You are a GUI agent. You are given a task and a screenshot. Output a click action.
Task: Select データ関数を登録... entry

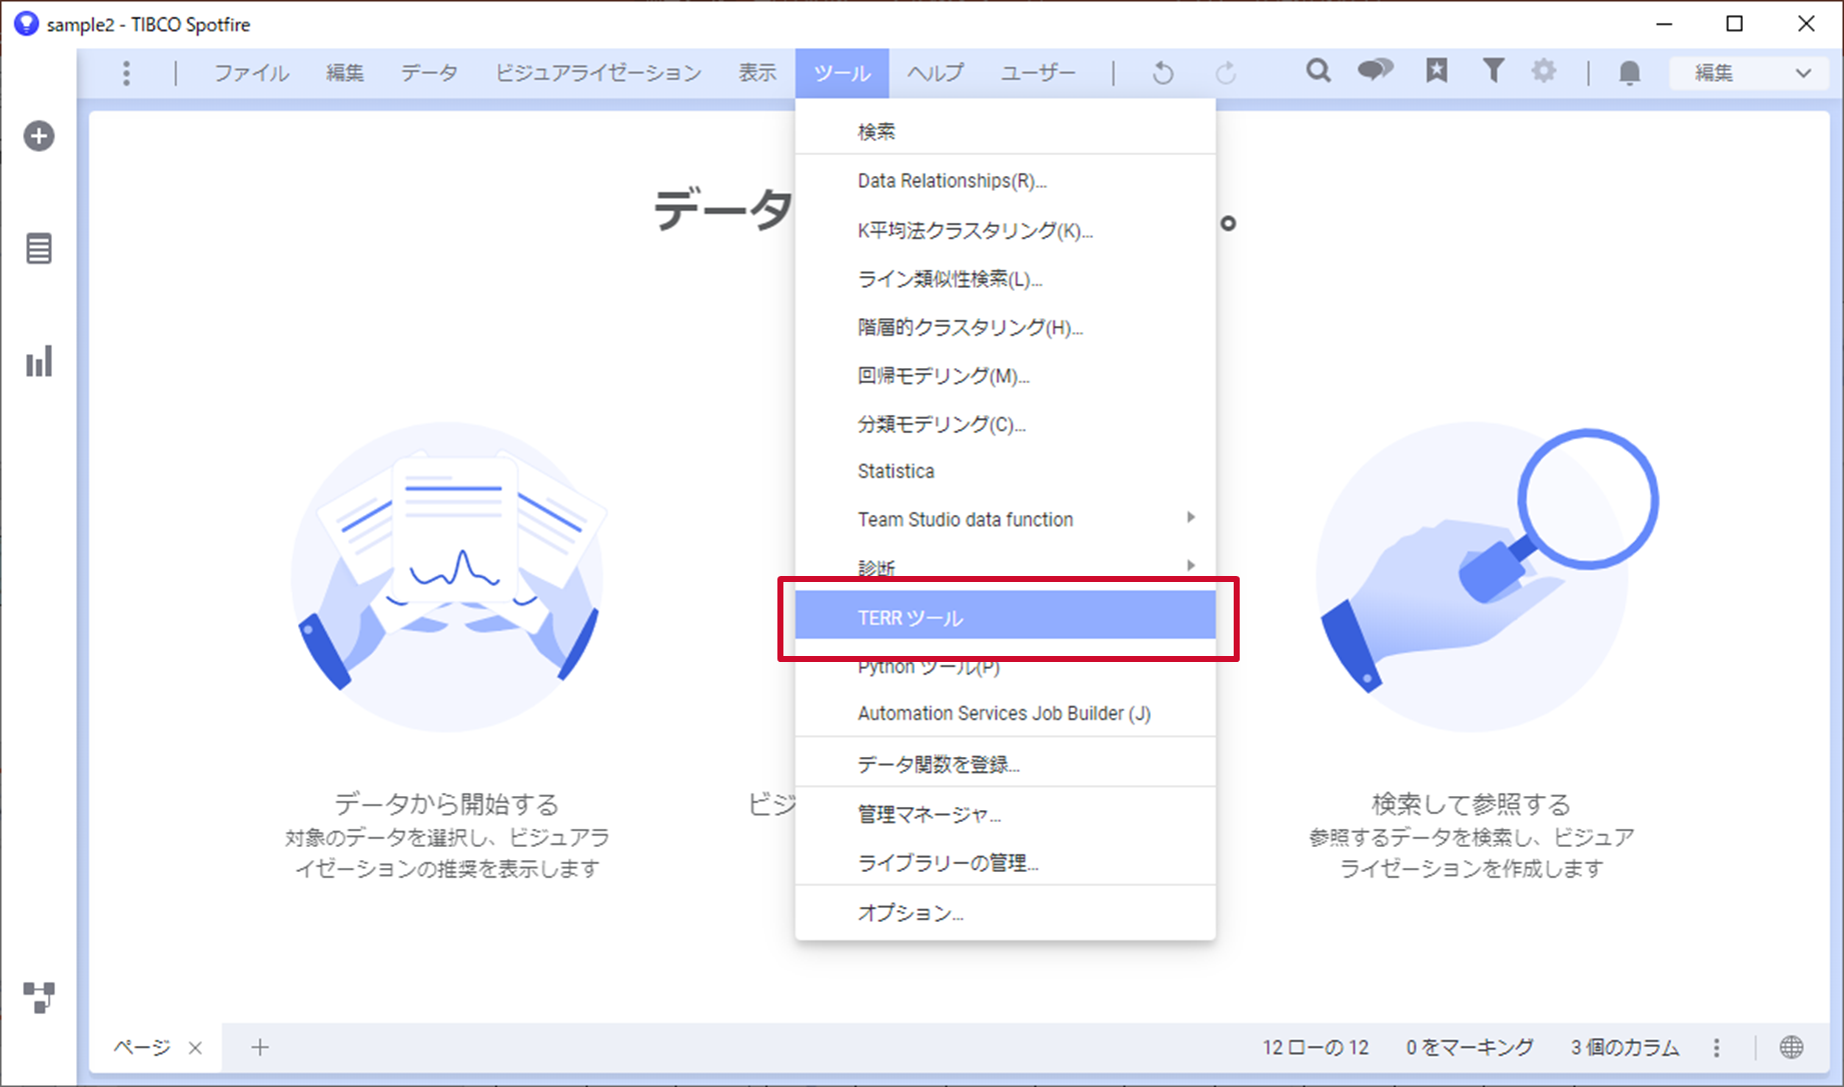pos(1005,764)
